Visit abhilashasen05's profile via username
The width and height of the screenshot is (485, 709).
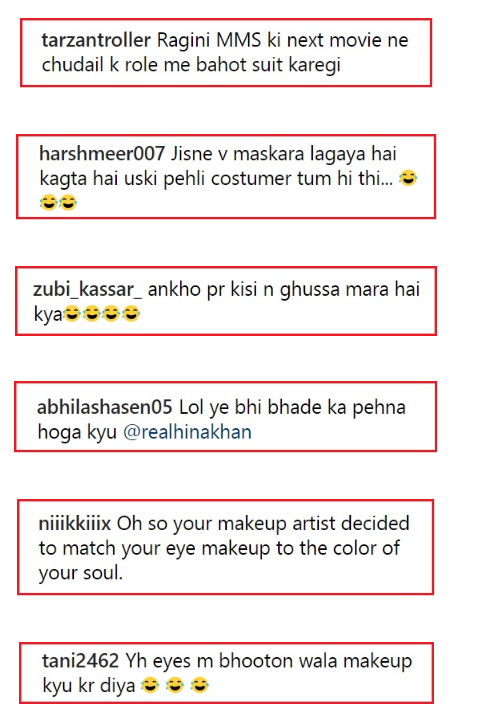click(104, 407)
